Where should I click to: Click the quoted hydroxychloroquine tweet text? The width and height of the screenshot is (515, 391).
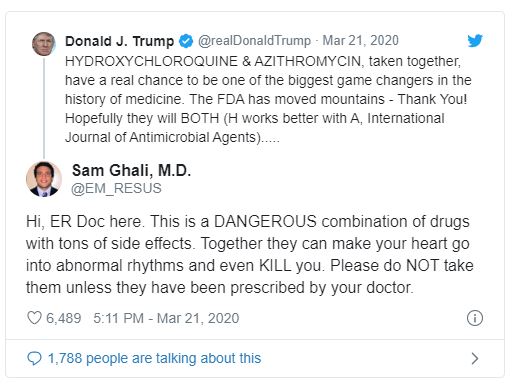point(268,99)
